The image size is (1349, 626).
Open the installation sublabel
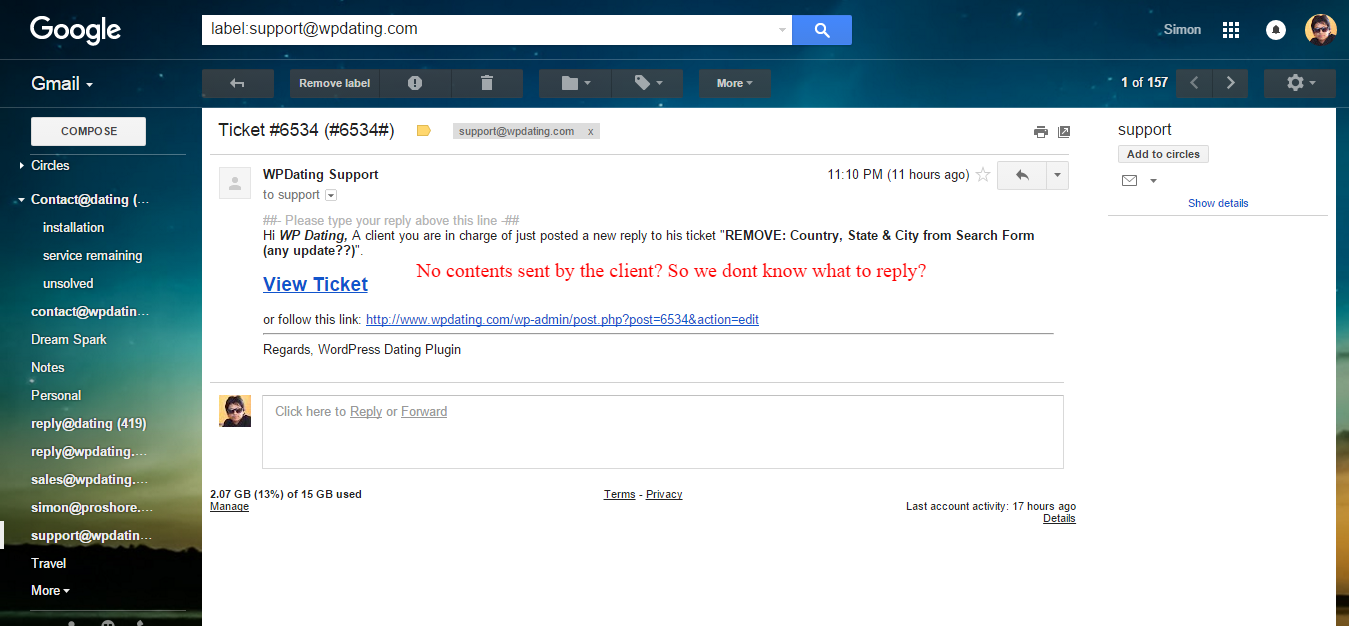pyautogui.click(x=74, y=227)
